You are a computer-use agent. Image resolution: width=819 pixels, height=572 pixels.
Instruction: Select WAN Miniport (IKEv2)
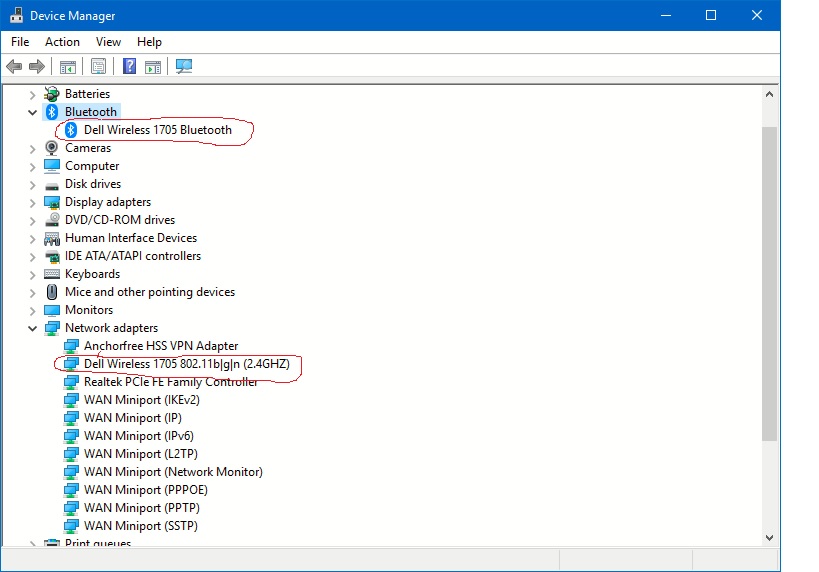pyautogui.click(x=142, y=400)
